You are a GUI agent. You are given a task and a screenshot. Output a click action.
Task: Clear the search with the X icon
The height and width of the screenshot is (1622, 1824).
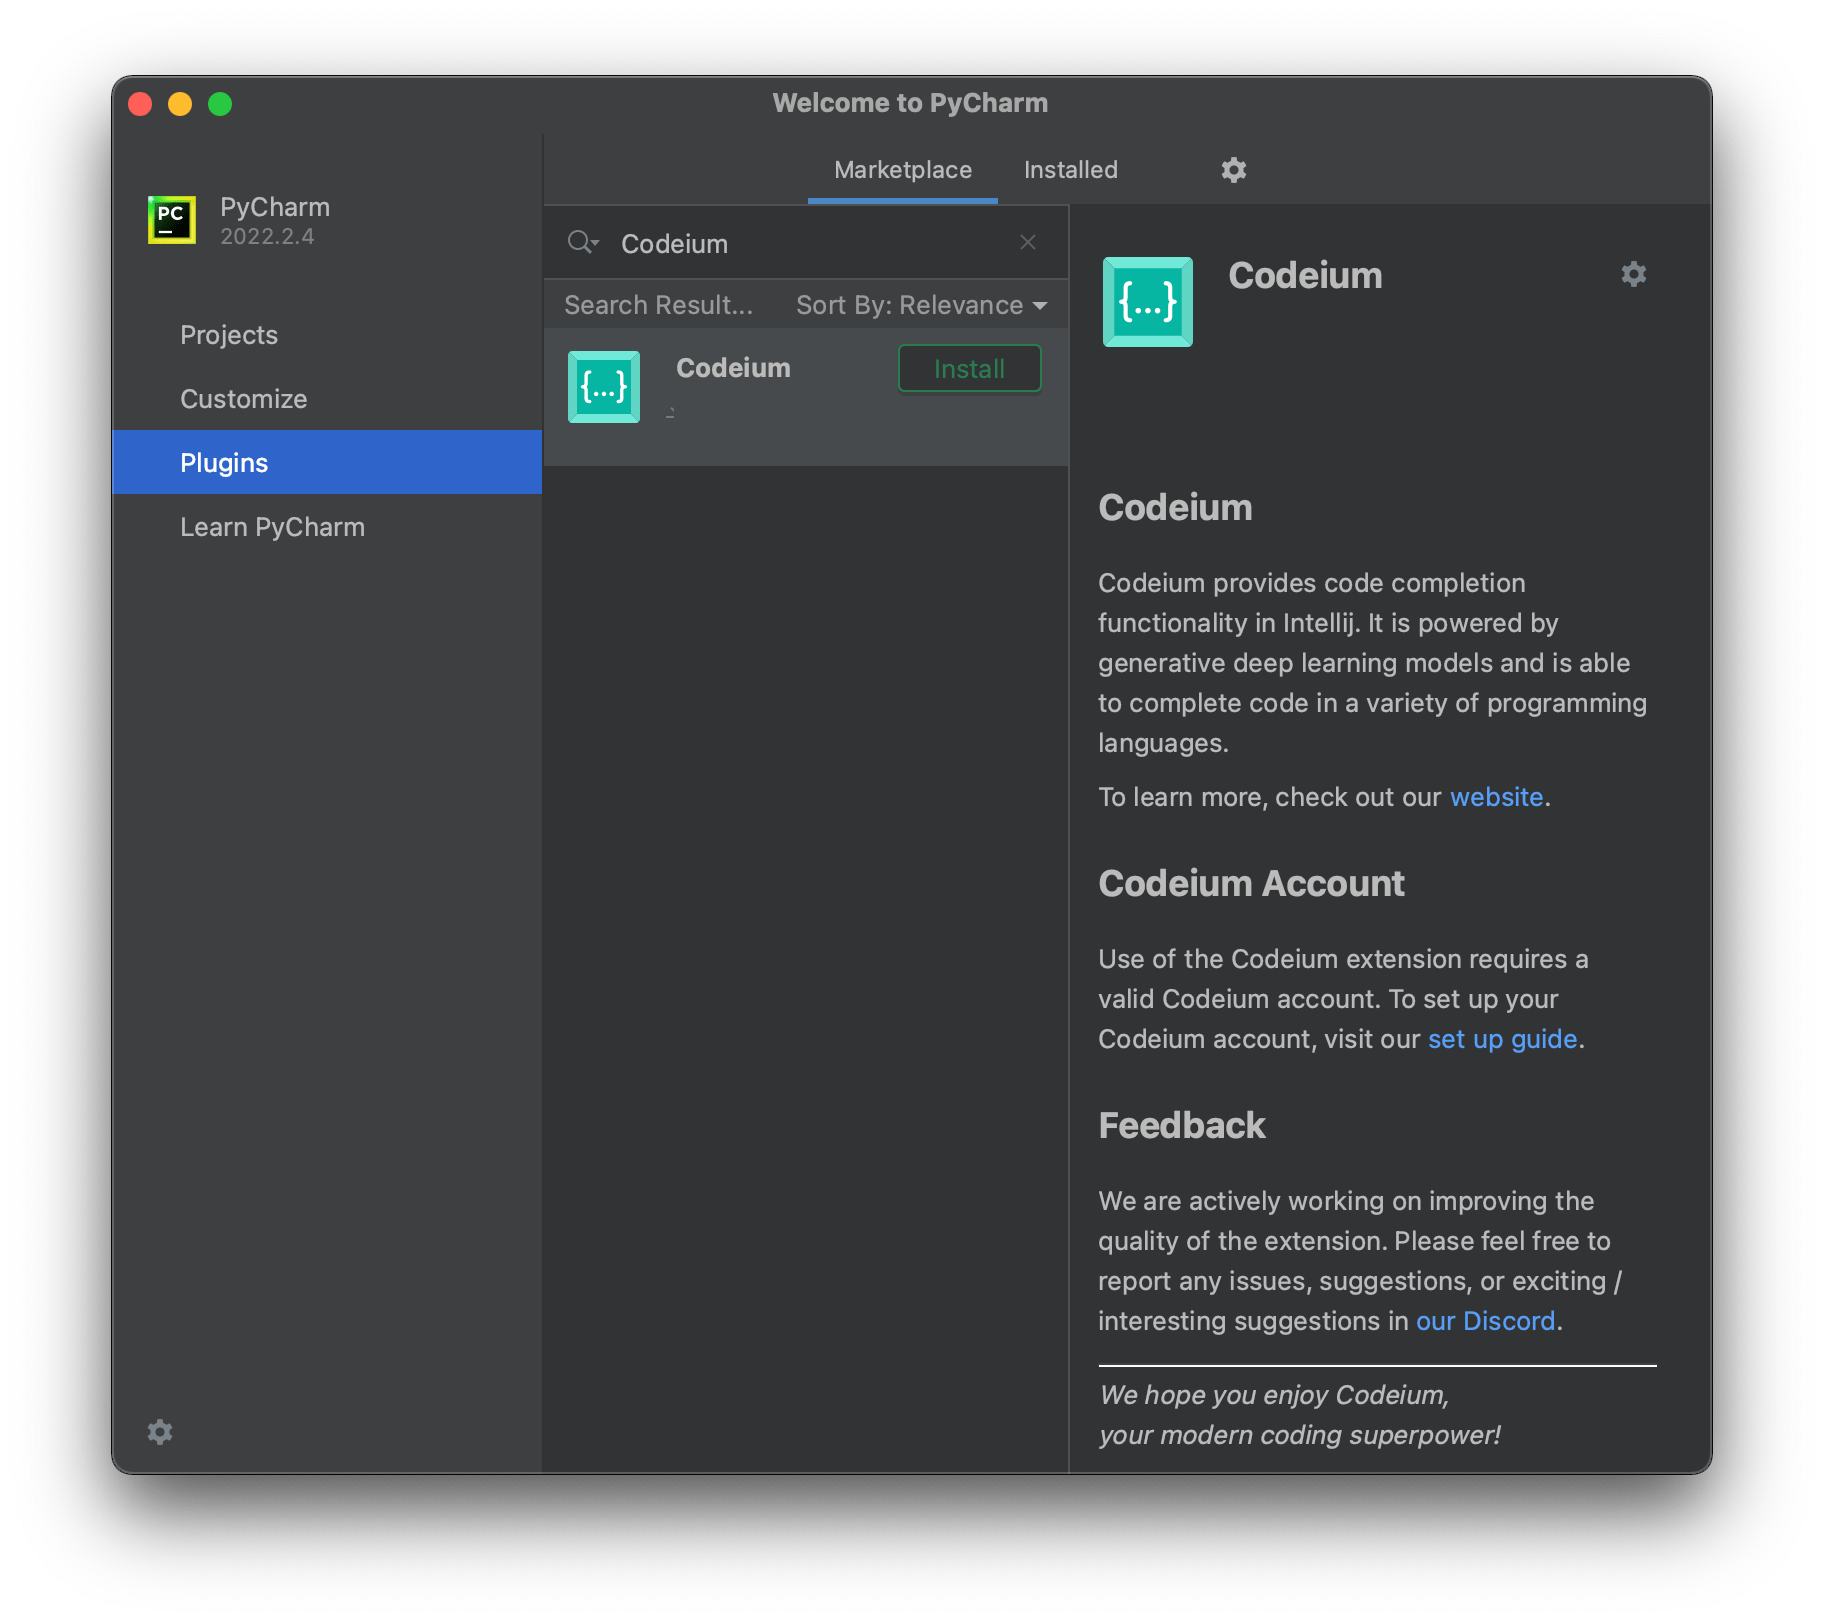click(1028, 242)
